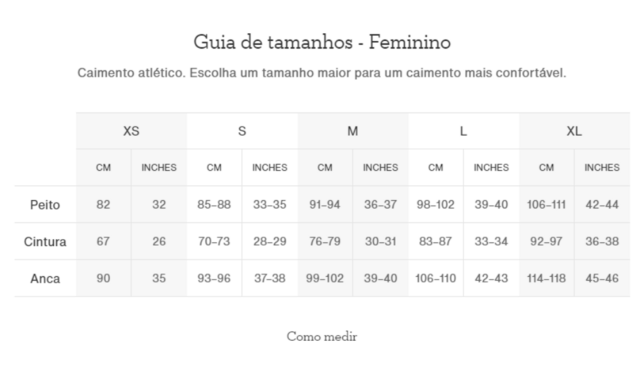The height and width of the screenshot is (374, 640).
Task: Click the 45–46 Anca inches cell
Action: click(602, 278)
